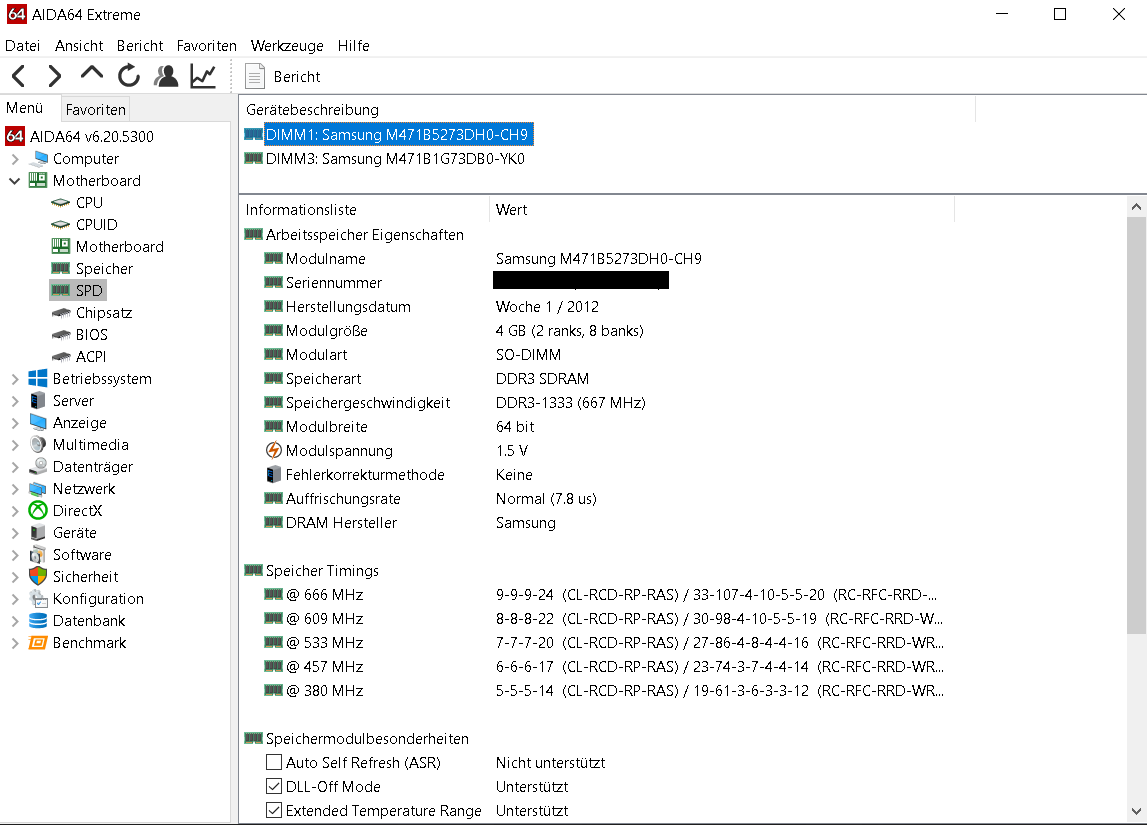Open the BIOS tree item
Viewport: 1147px width, 825px height.
tap(80, 334)
